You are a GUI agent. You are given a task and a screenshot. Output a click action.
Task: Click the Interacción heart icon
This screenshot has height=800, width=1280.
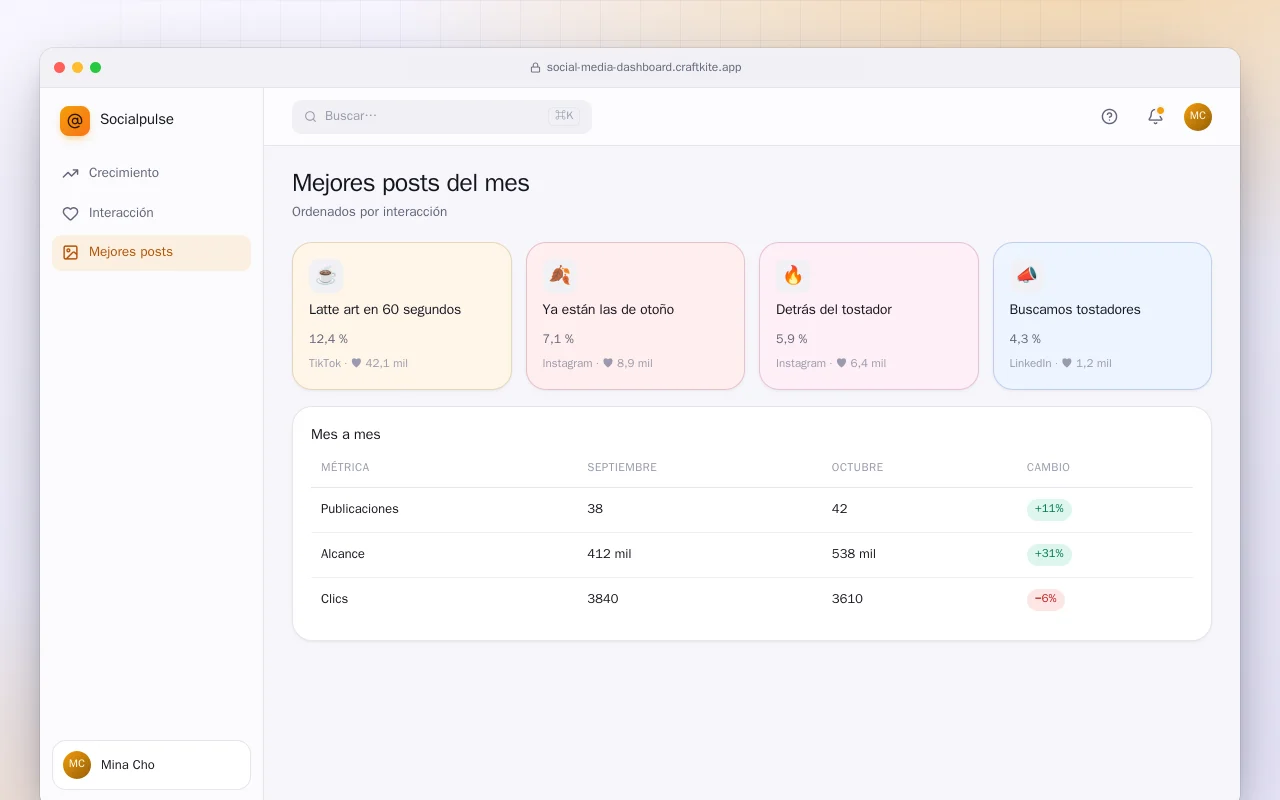tap(70, 213)
